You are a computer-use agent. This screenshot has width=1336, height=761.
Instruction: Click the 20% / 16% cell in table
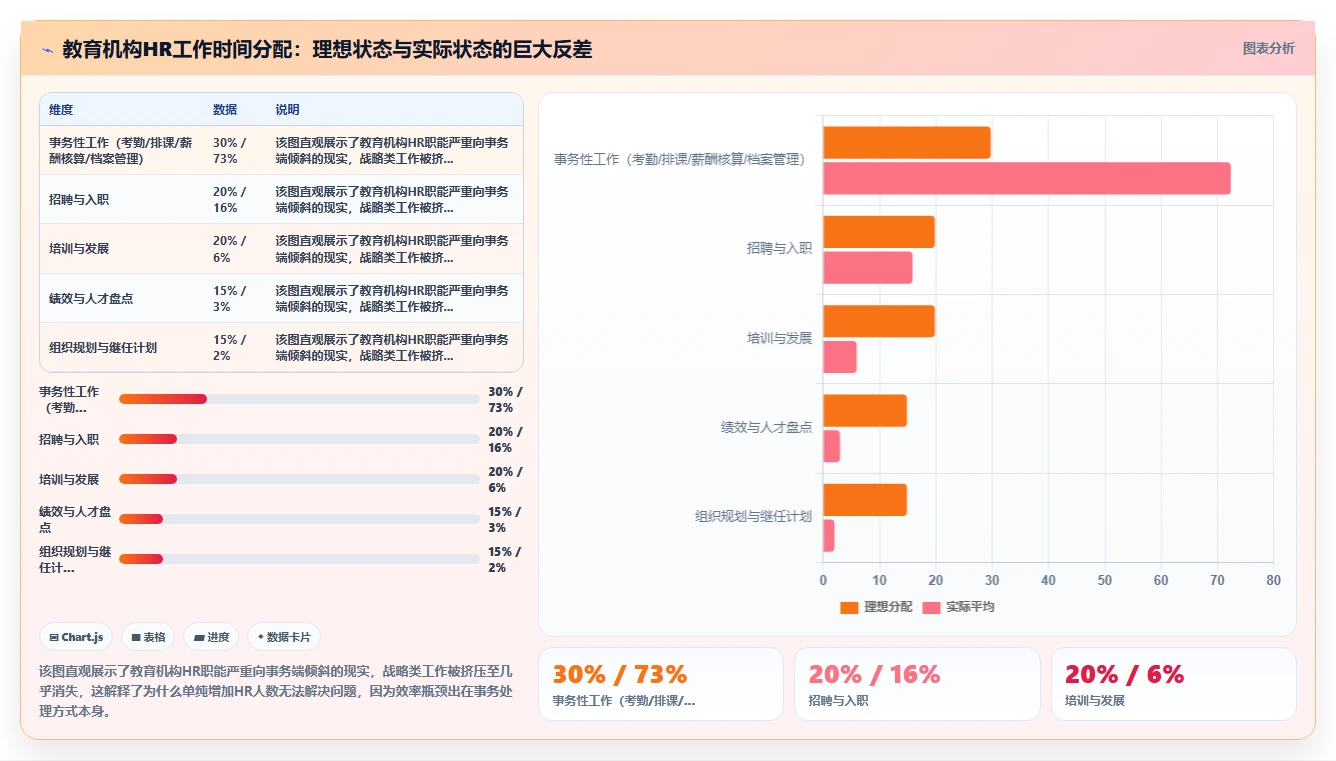tap(235, 200)
